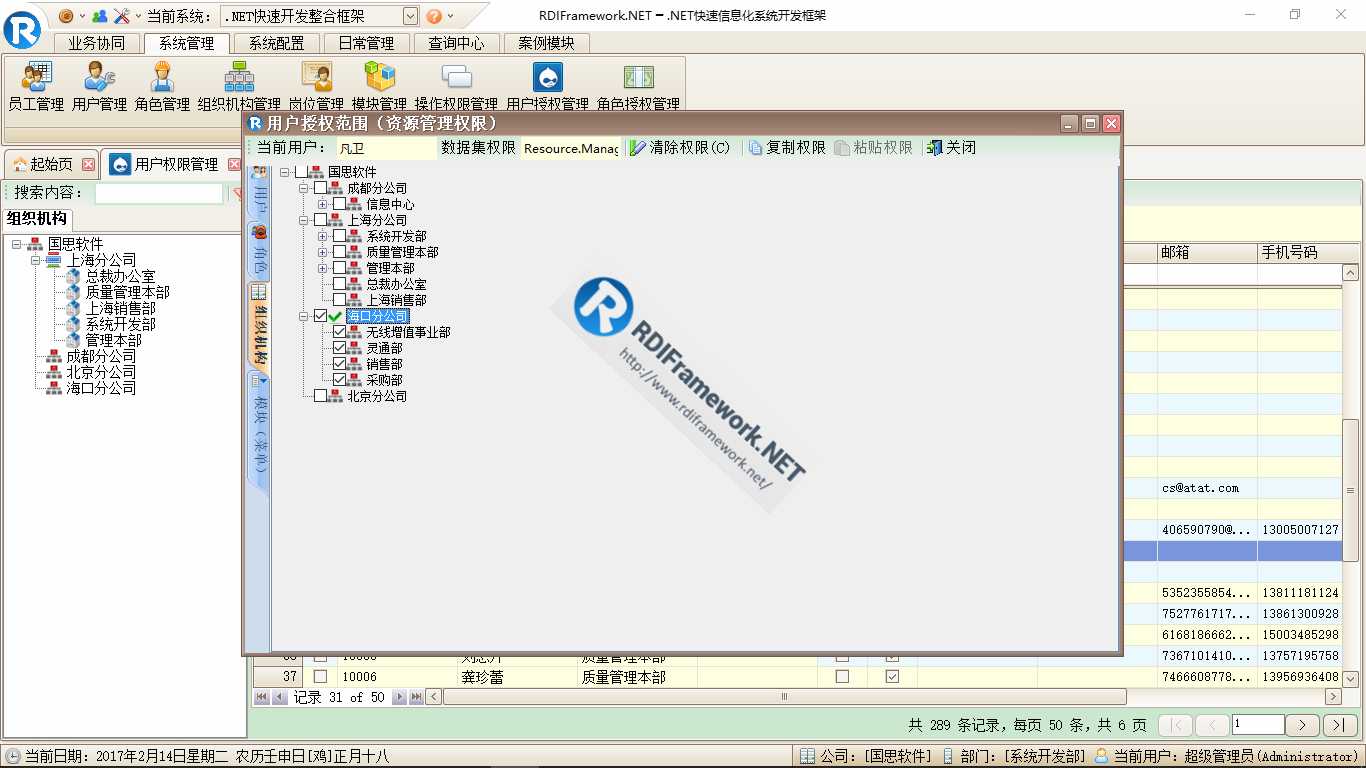Expand the 质量管理本部 node in dialog tree
Image resolution: width=1366 pixels, height=768 pixels.
(x=323, y=252)
